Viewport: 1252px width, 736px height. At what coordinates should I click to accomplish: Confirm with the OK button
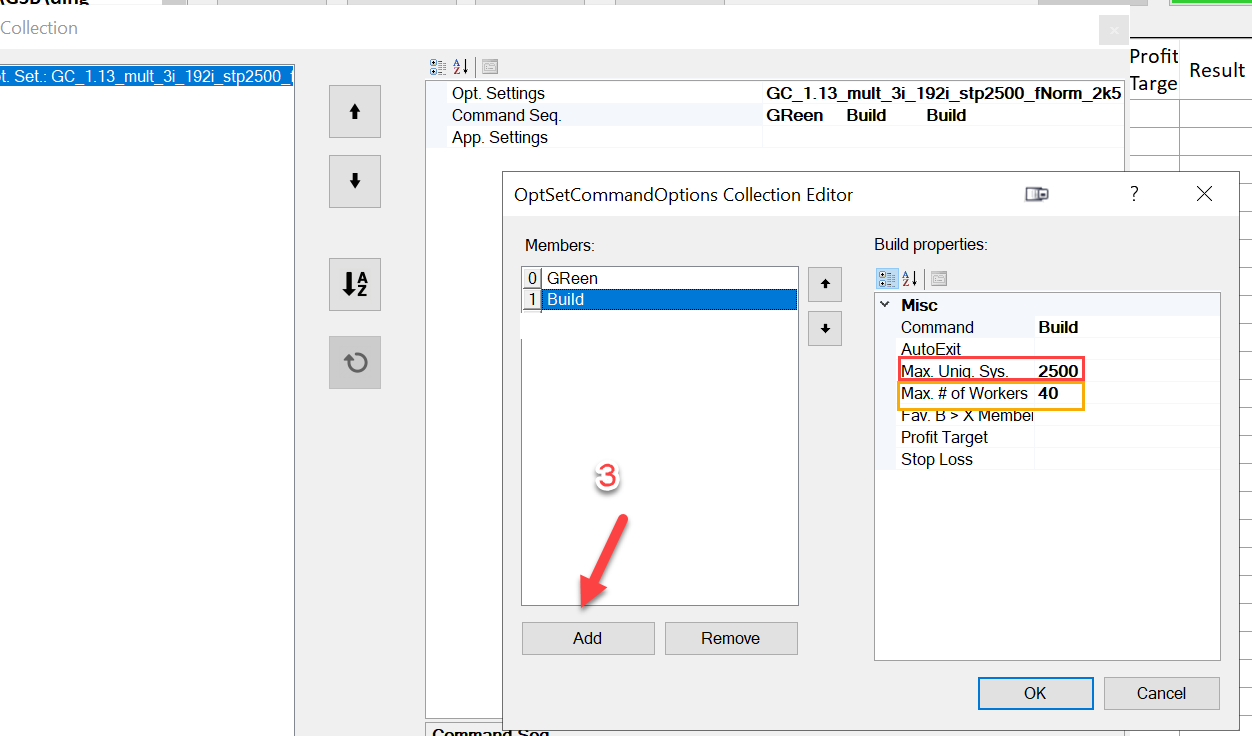coord(1035,693)
